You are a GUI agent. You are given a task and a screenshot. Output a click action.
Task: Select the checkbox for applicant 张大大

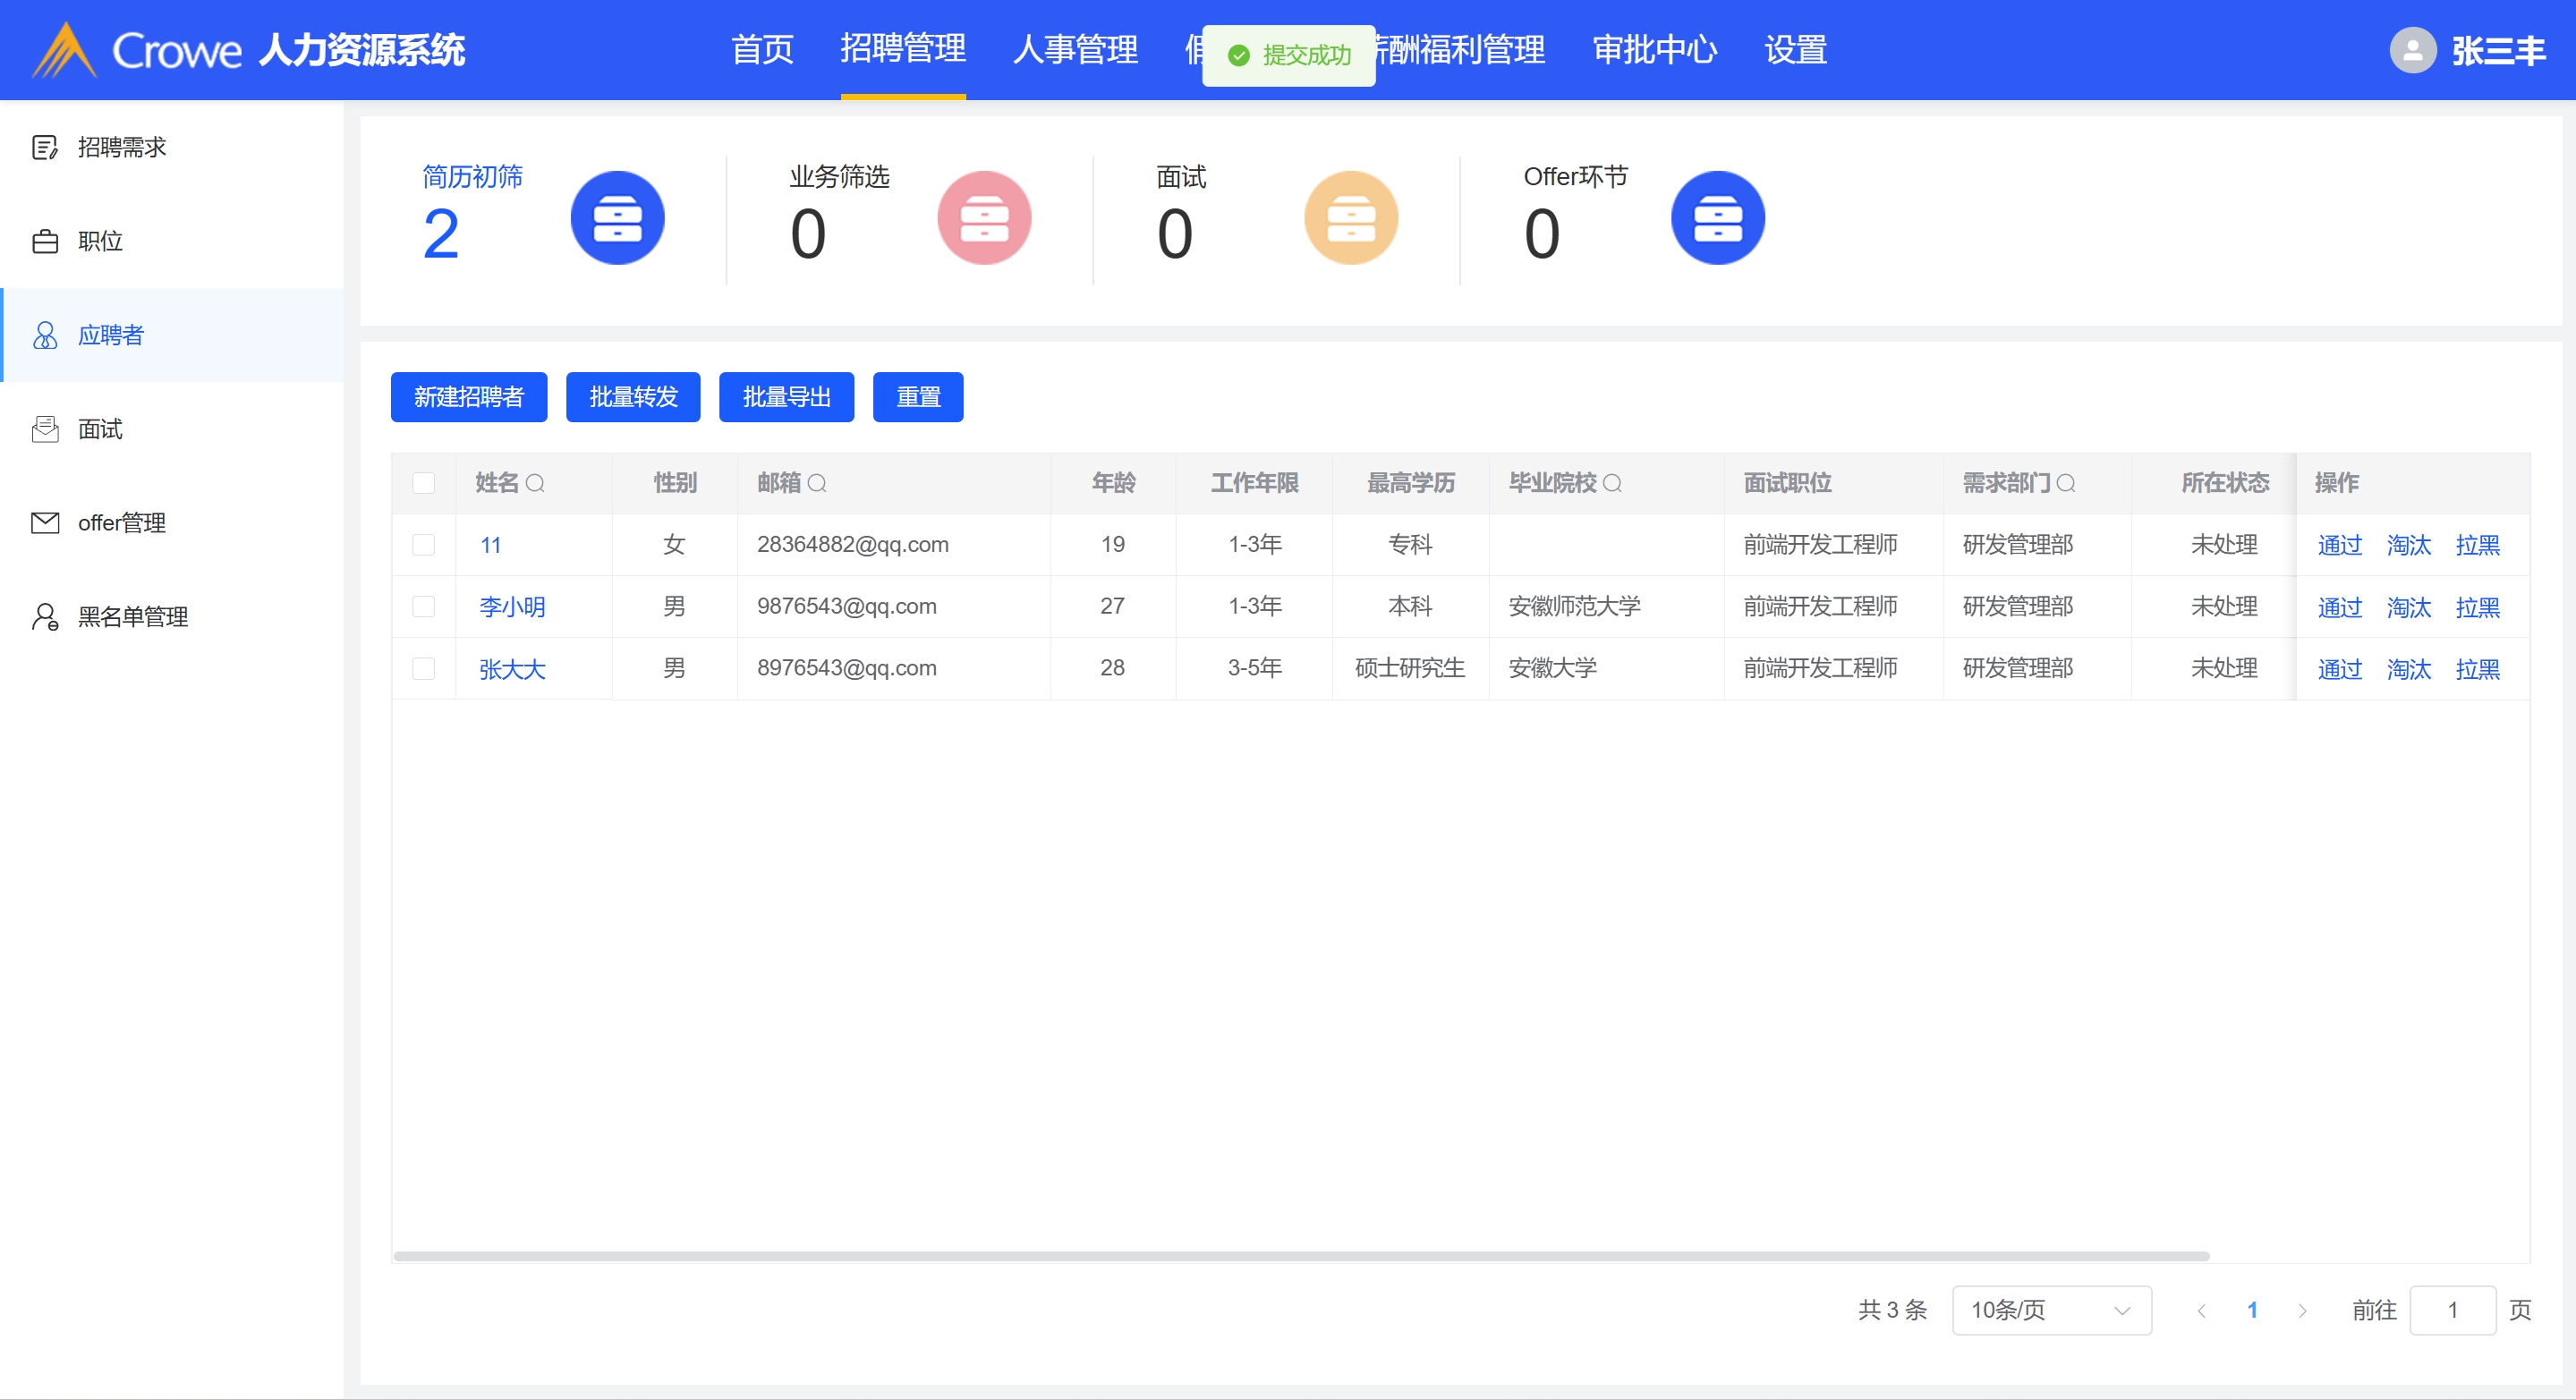[424, 669]
